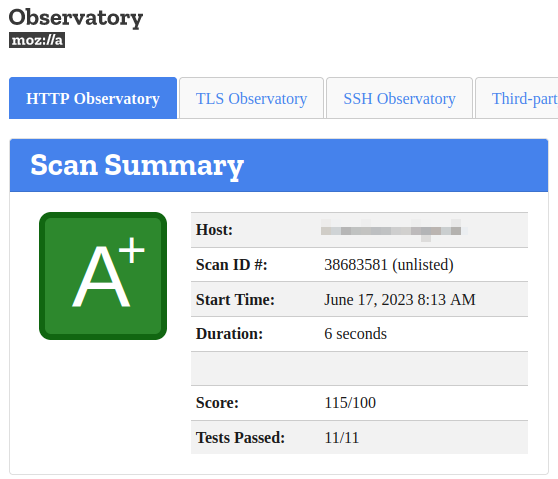Click the Scan Summary header

pyautogui.click(x=279, y=165)
